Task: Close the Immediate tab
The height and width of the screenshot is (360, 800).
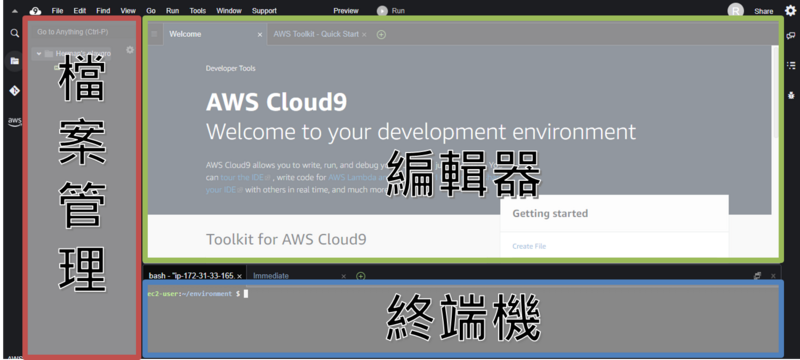Action: (x=343, y=276)
